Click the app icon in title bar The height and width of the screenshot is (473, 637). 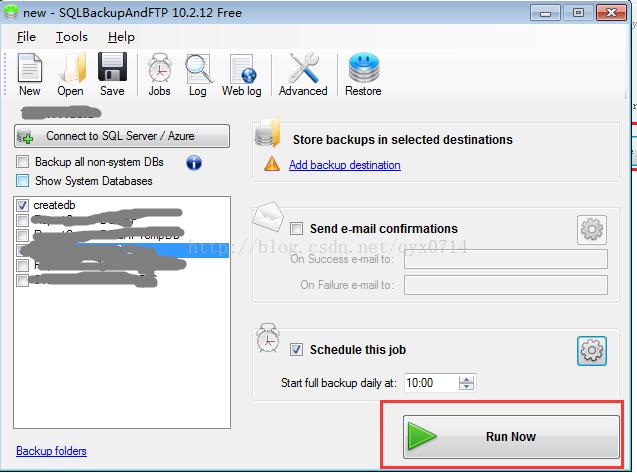[10, 12]
